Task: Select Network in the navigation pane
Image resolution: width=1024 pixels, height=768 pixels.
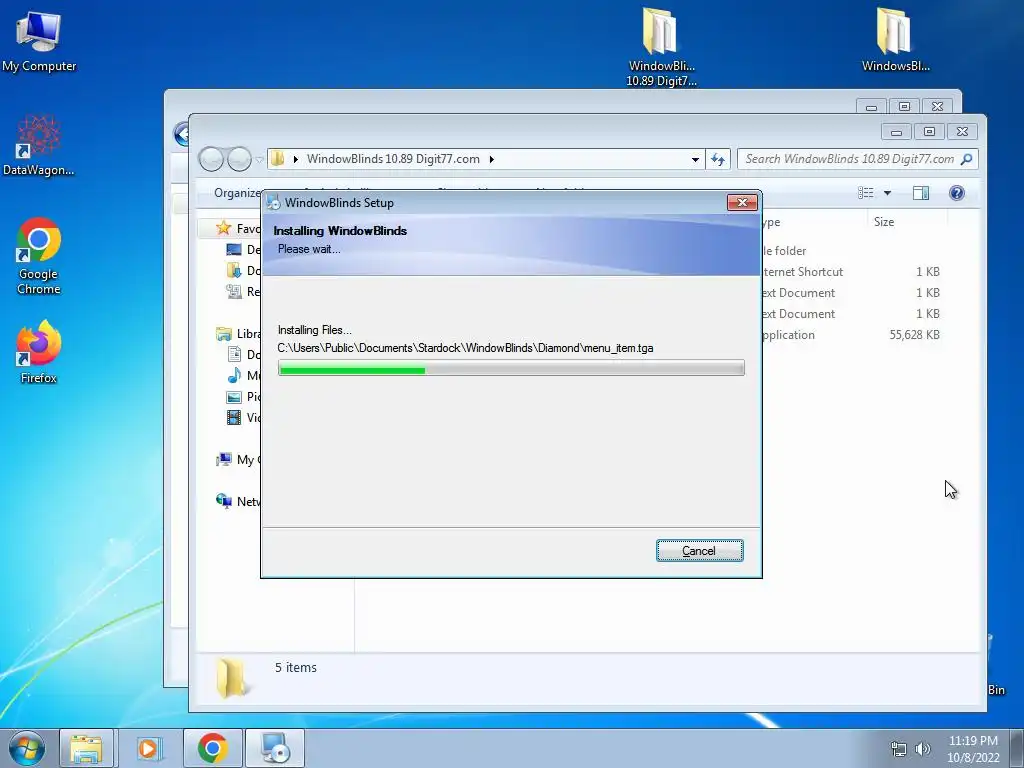Action: [x=238, y=502]
